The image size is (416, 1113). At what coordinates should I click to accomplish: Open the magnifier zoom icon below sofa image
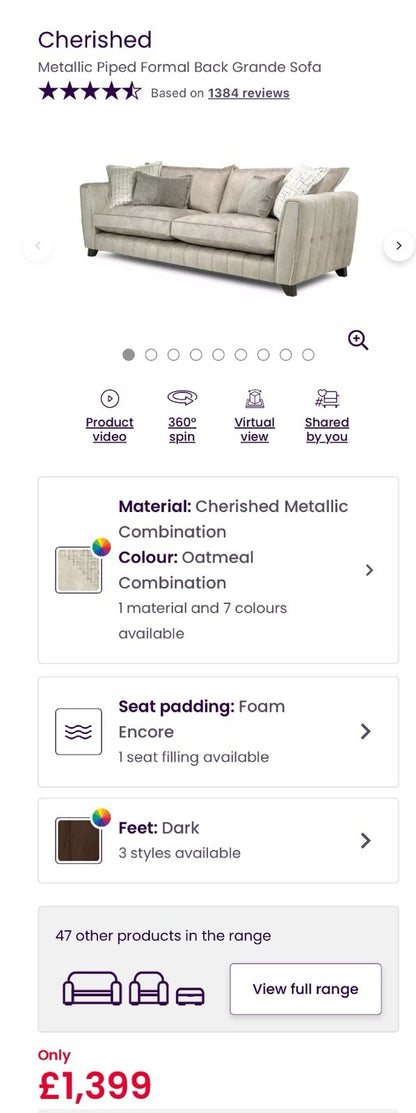point(358,340)
